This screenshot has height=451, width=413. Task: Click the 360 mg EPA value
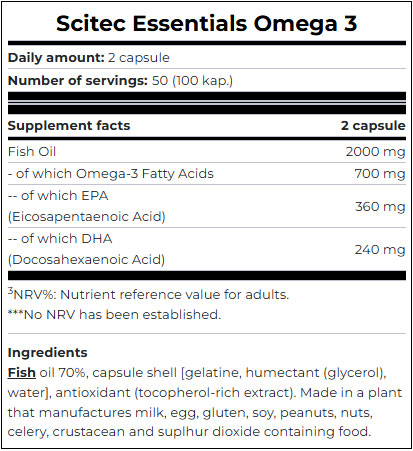coord(380,207)
